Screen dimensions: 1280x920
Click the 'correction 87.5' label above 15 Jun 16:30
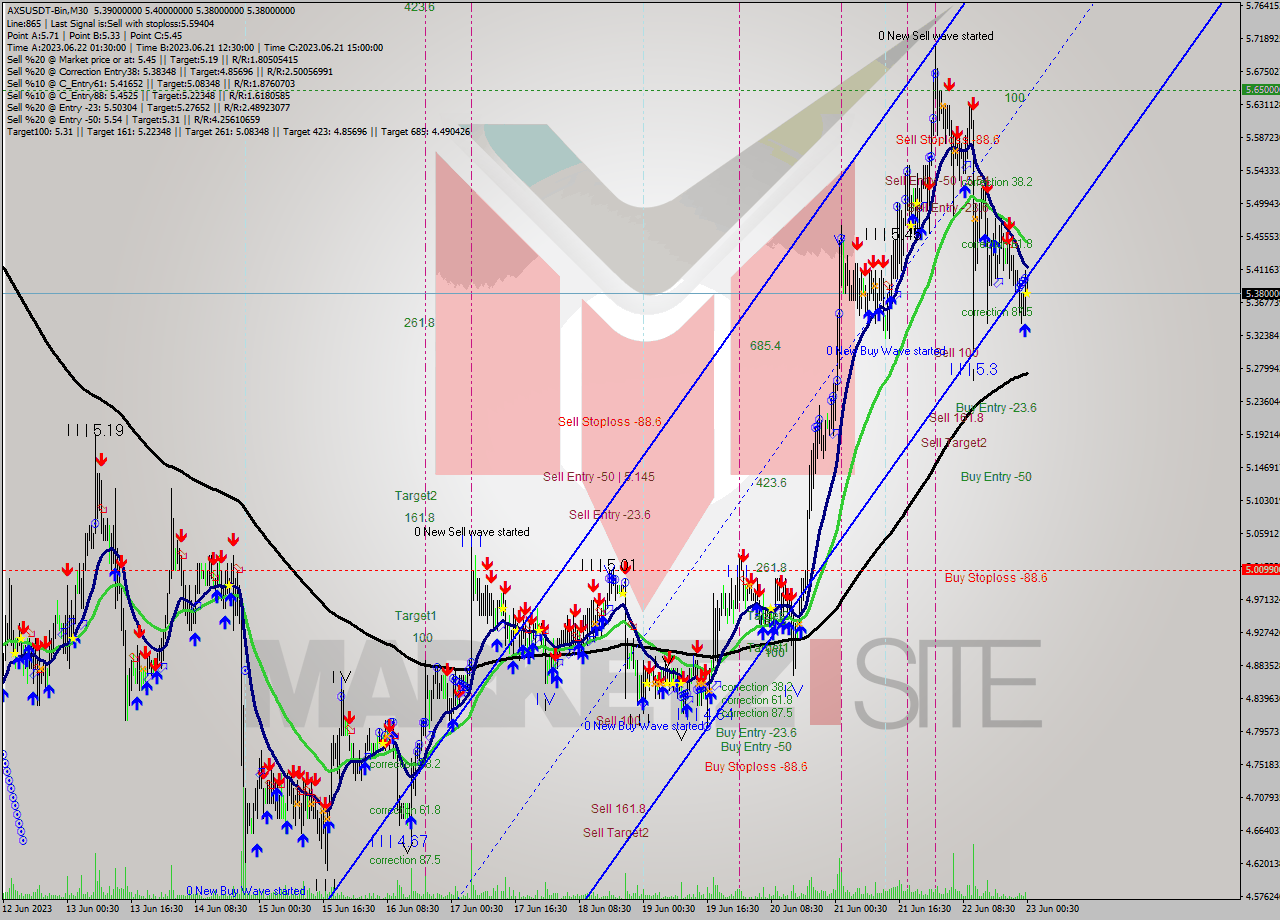[404, 860]
